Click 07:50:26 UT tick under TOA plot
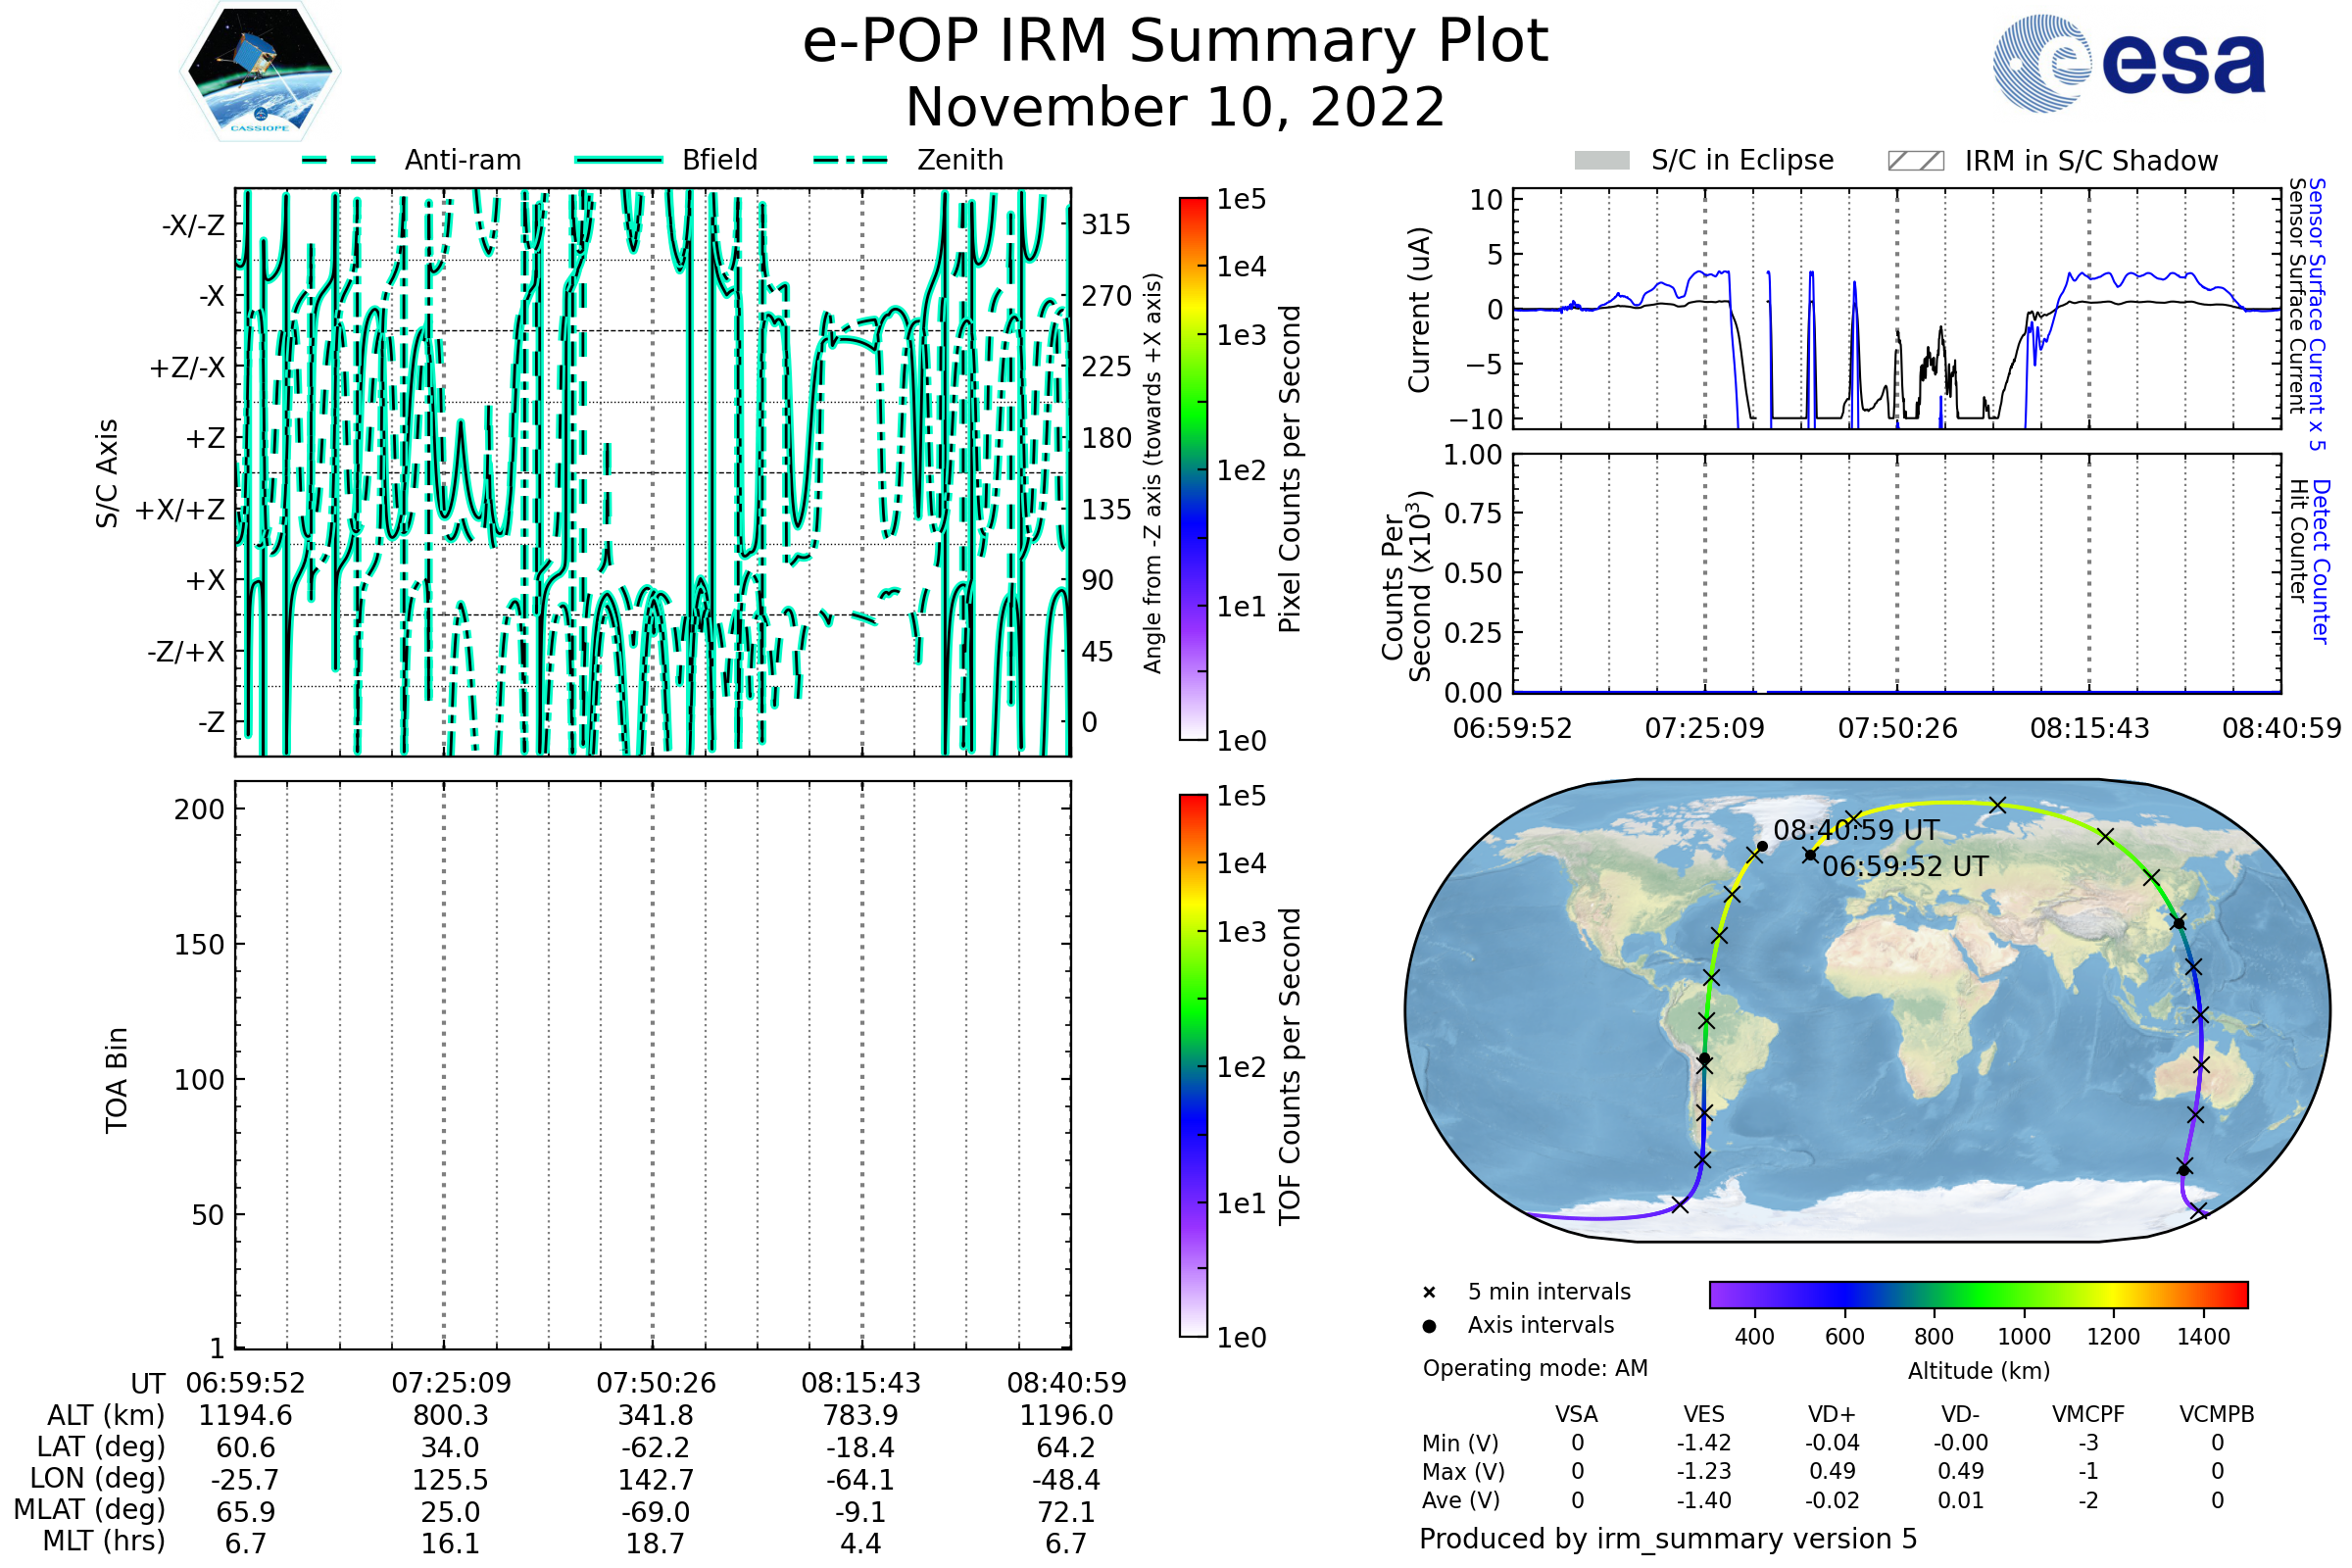 point(656,1383)
